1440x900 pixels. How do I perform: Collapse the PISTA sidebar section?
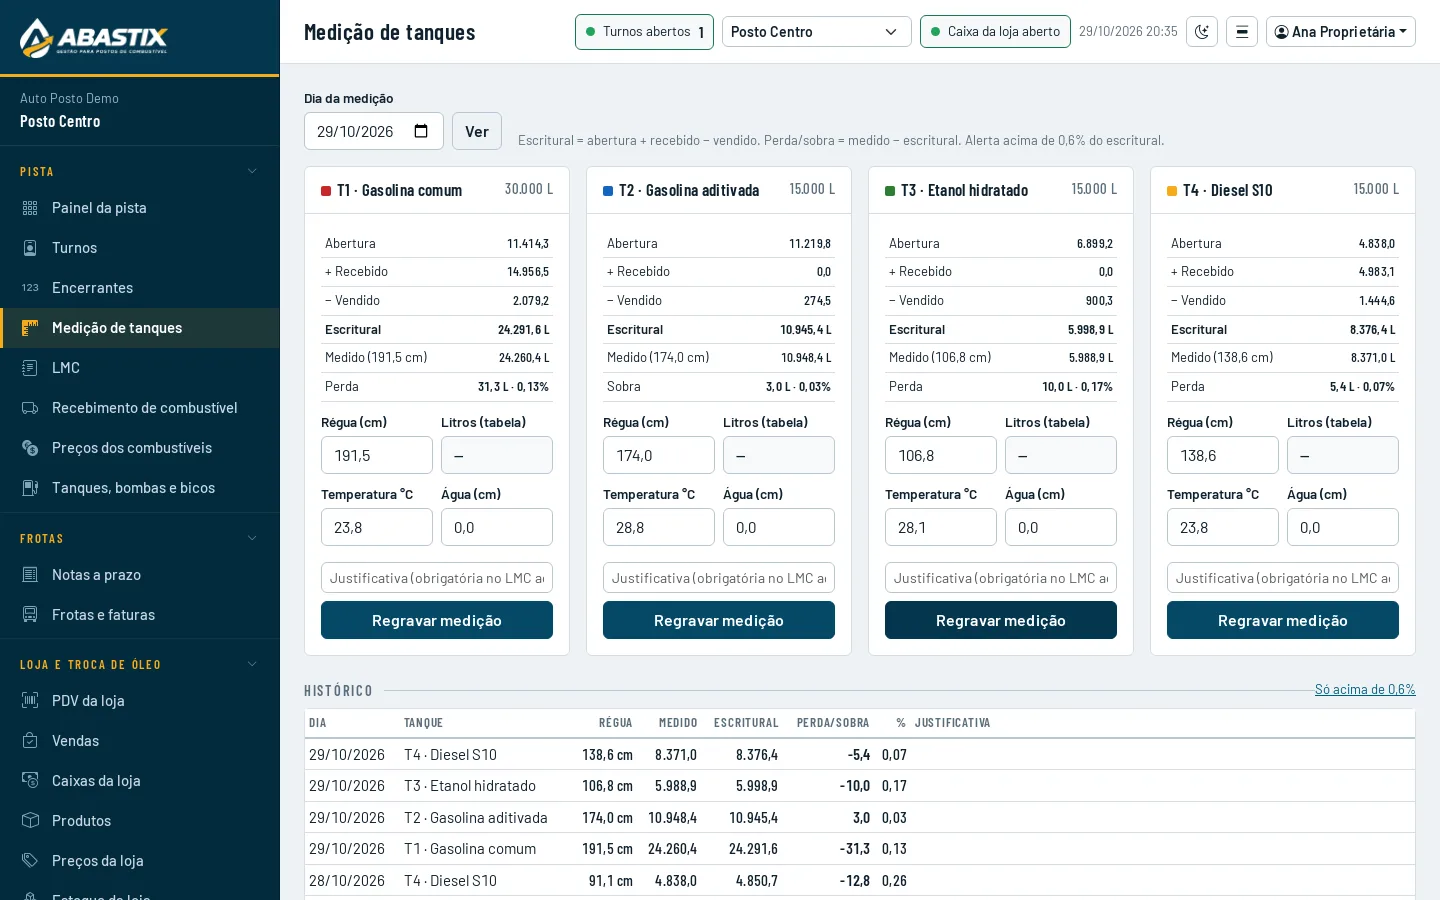click(x=252, y=171)
